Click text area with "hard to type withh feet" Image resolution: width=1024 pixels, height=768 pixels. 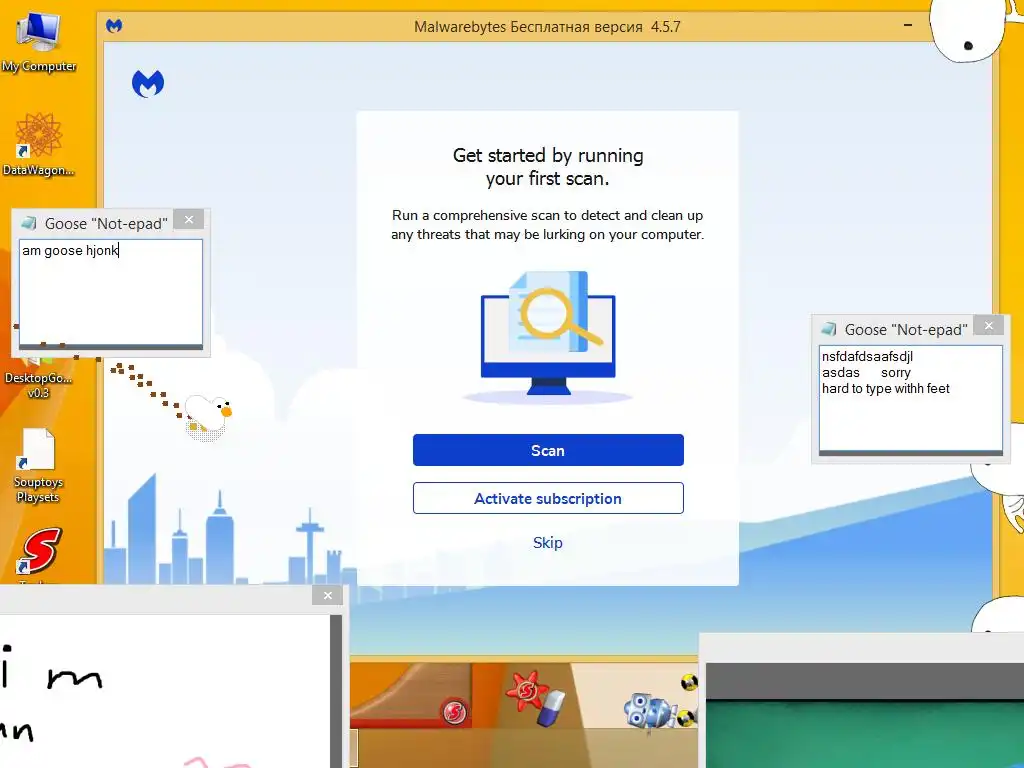coord(910,398)
